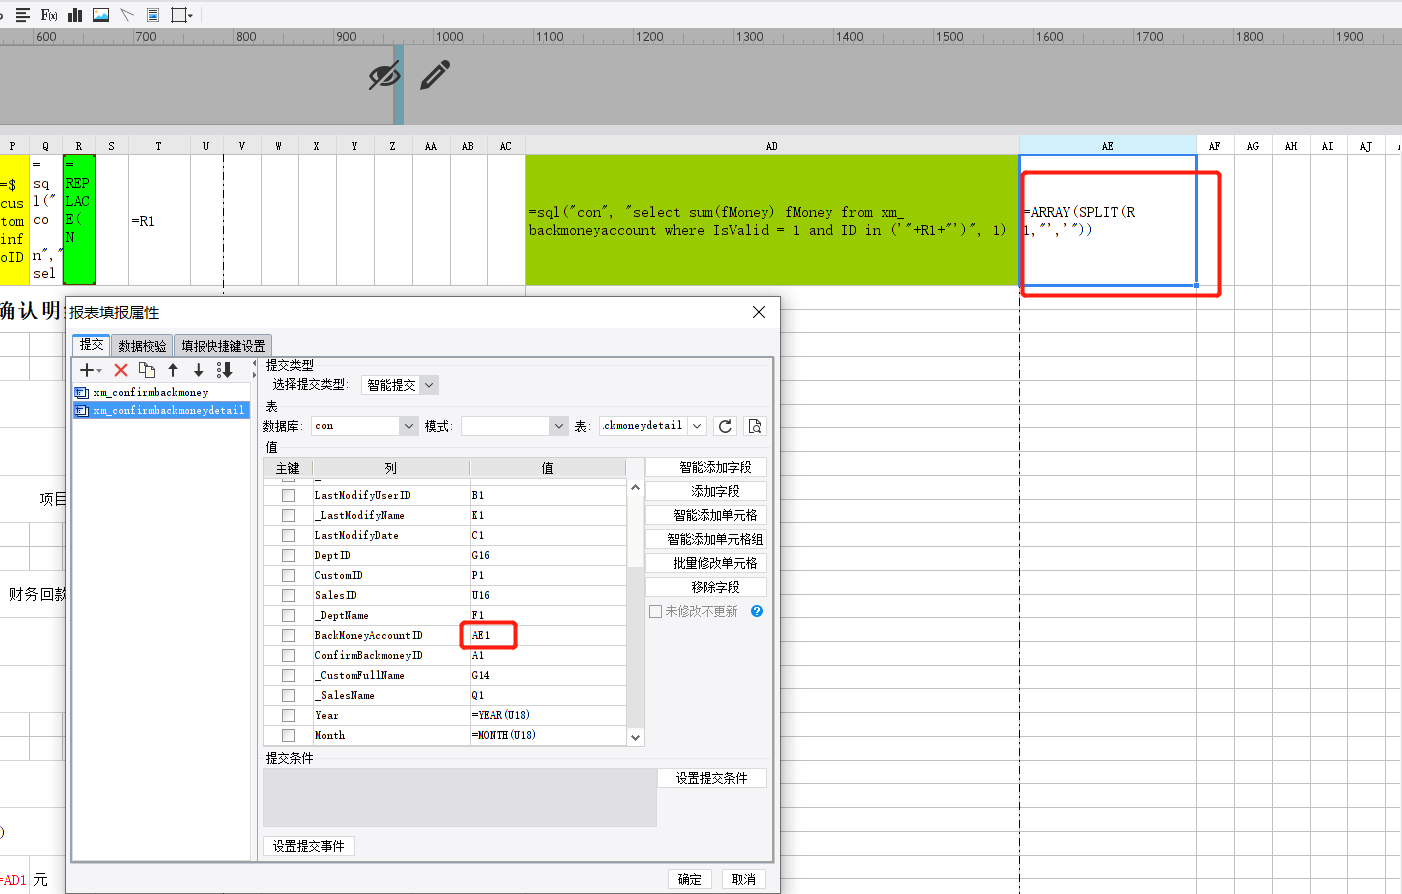
Task: Select xm_confirmbackmoneydetail in the submit list
Action: tap(161, 411)
